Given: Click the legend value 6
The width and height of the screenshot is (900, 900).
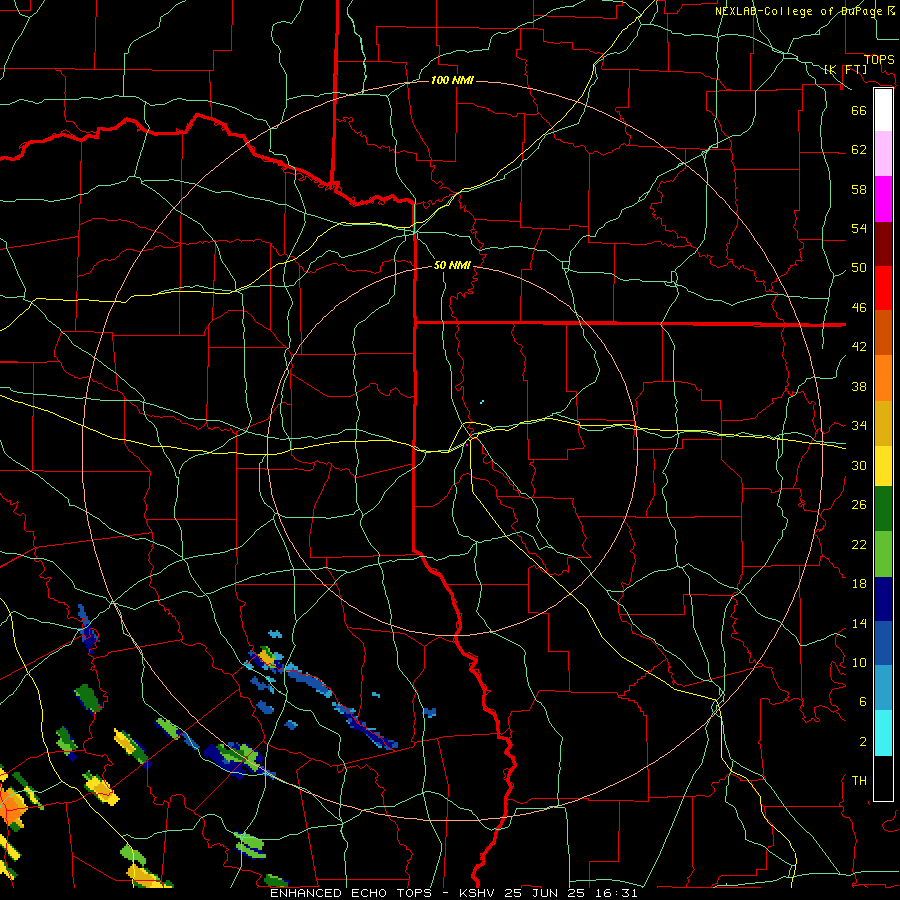Looking at the screenshot, I should click(x=863, y=702).
